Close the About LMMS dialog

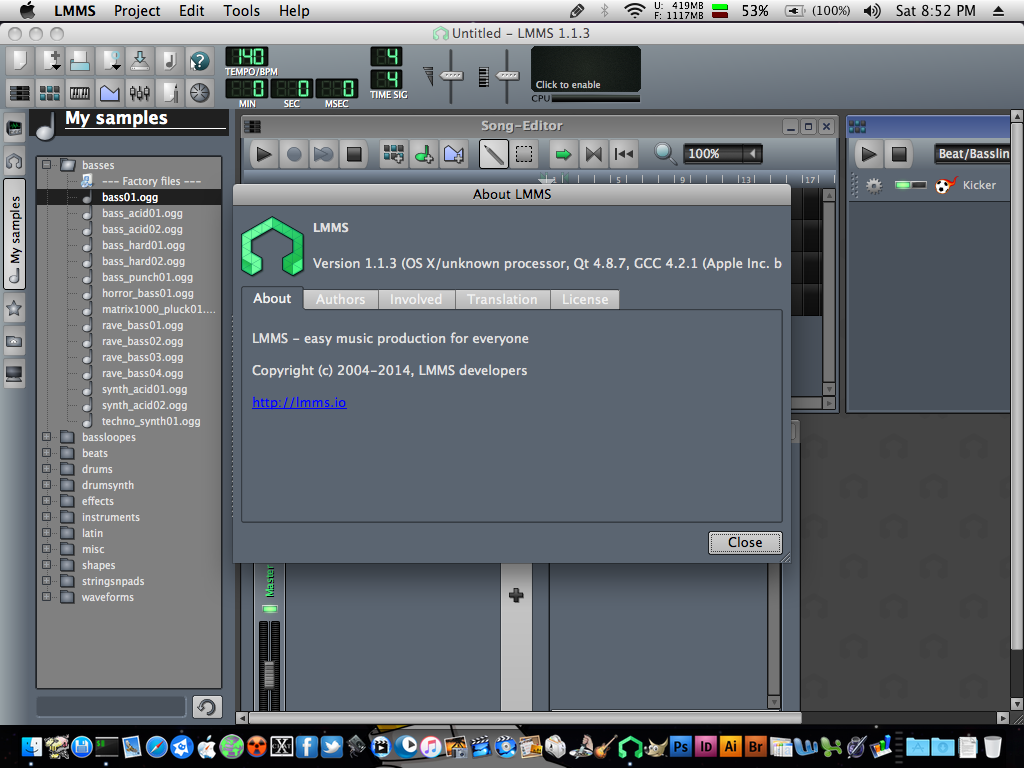pos(745,543)
